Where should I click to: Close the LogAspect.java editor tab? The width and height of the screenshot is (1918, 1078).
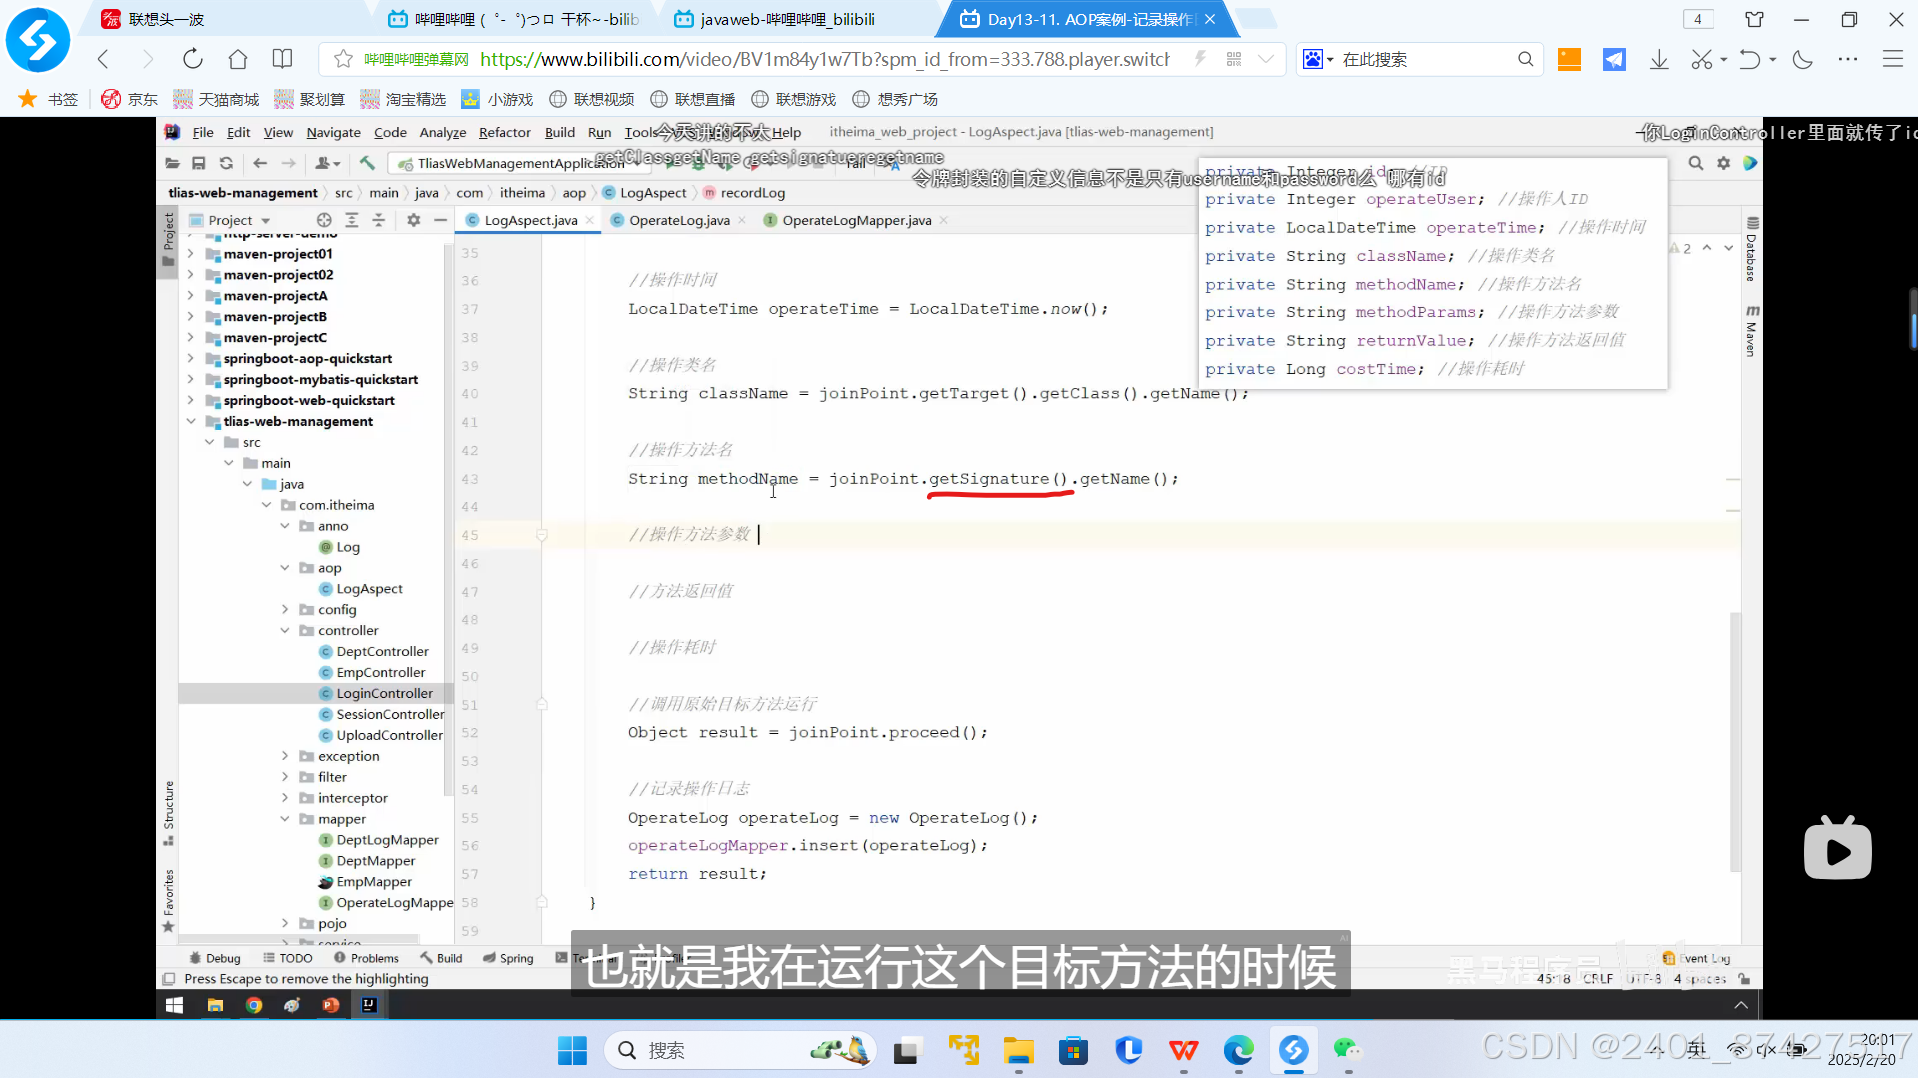[x=590, y=220]
